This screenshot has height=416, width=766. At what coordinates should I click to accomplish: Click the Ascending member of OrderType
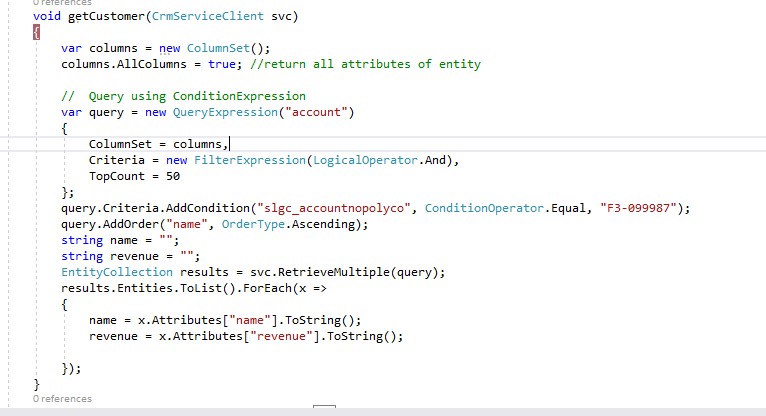[323, 225]
